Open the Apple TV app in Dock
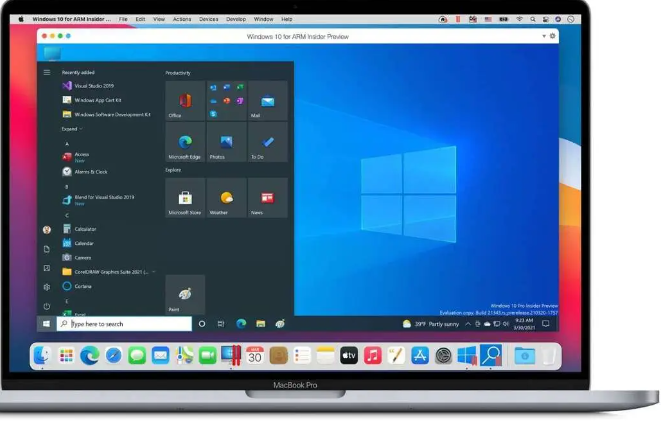Screen dimensions: 662x422 coord(349,355)
